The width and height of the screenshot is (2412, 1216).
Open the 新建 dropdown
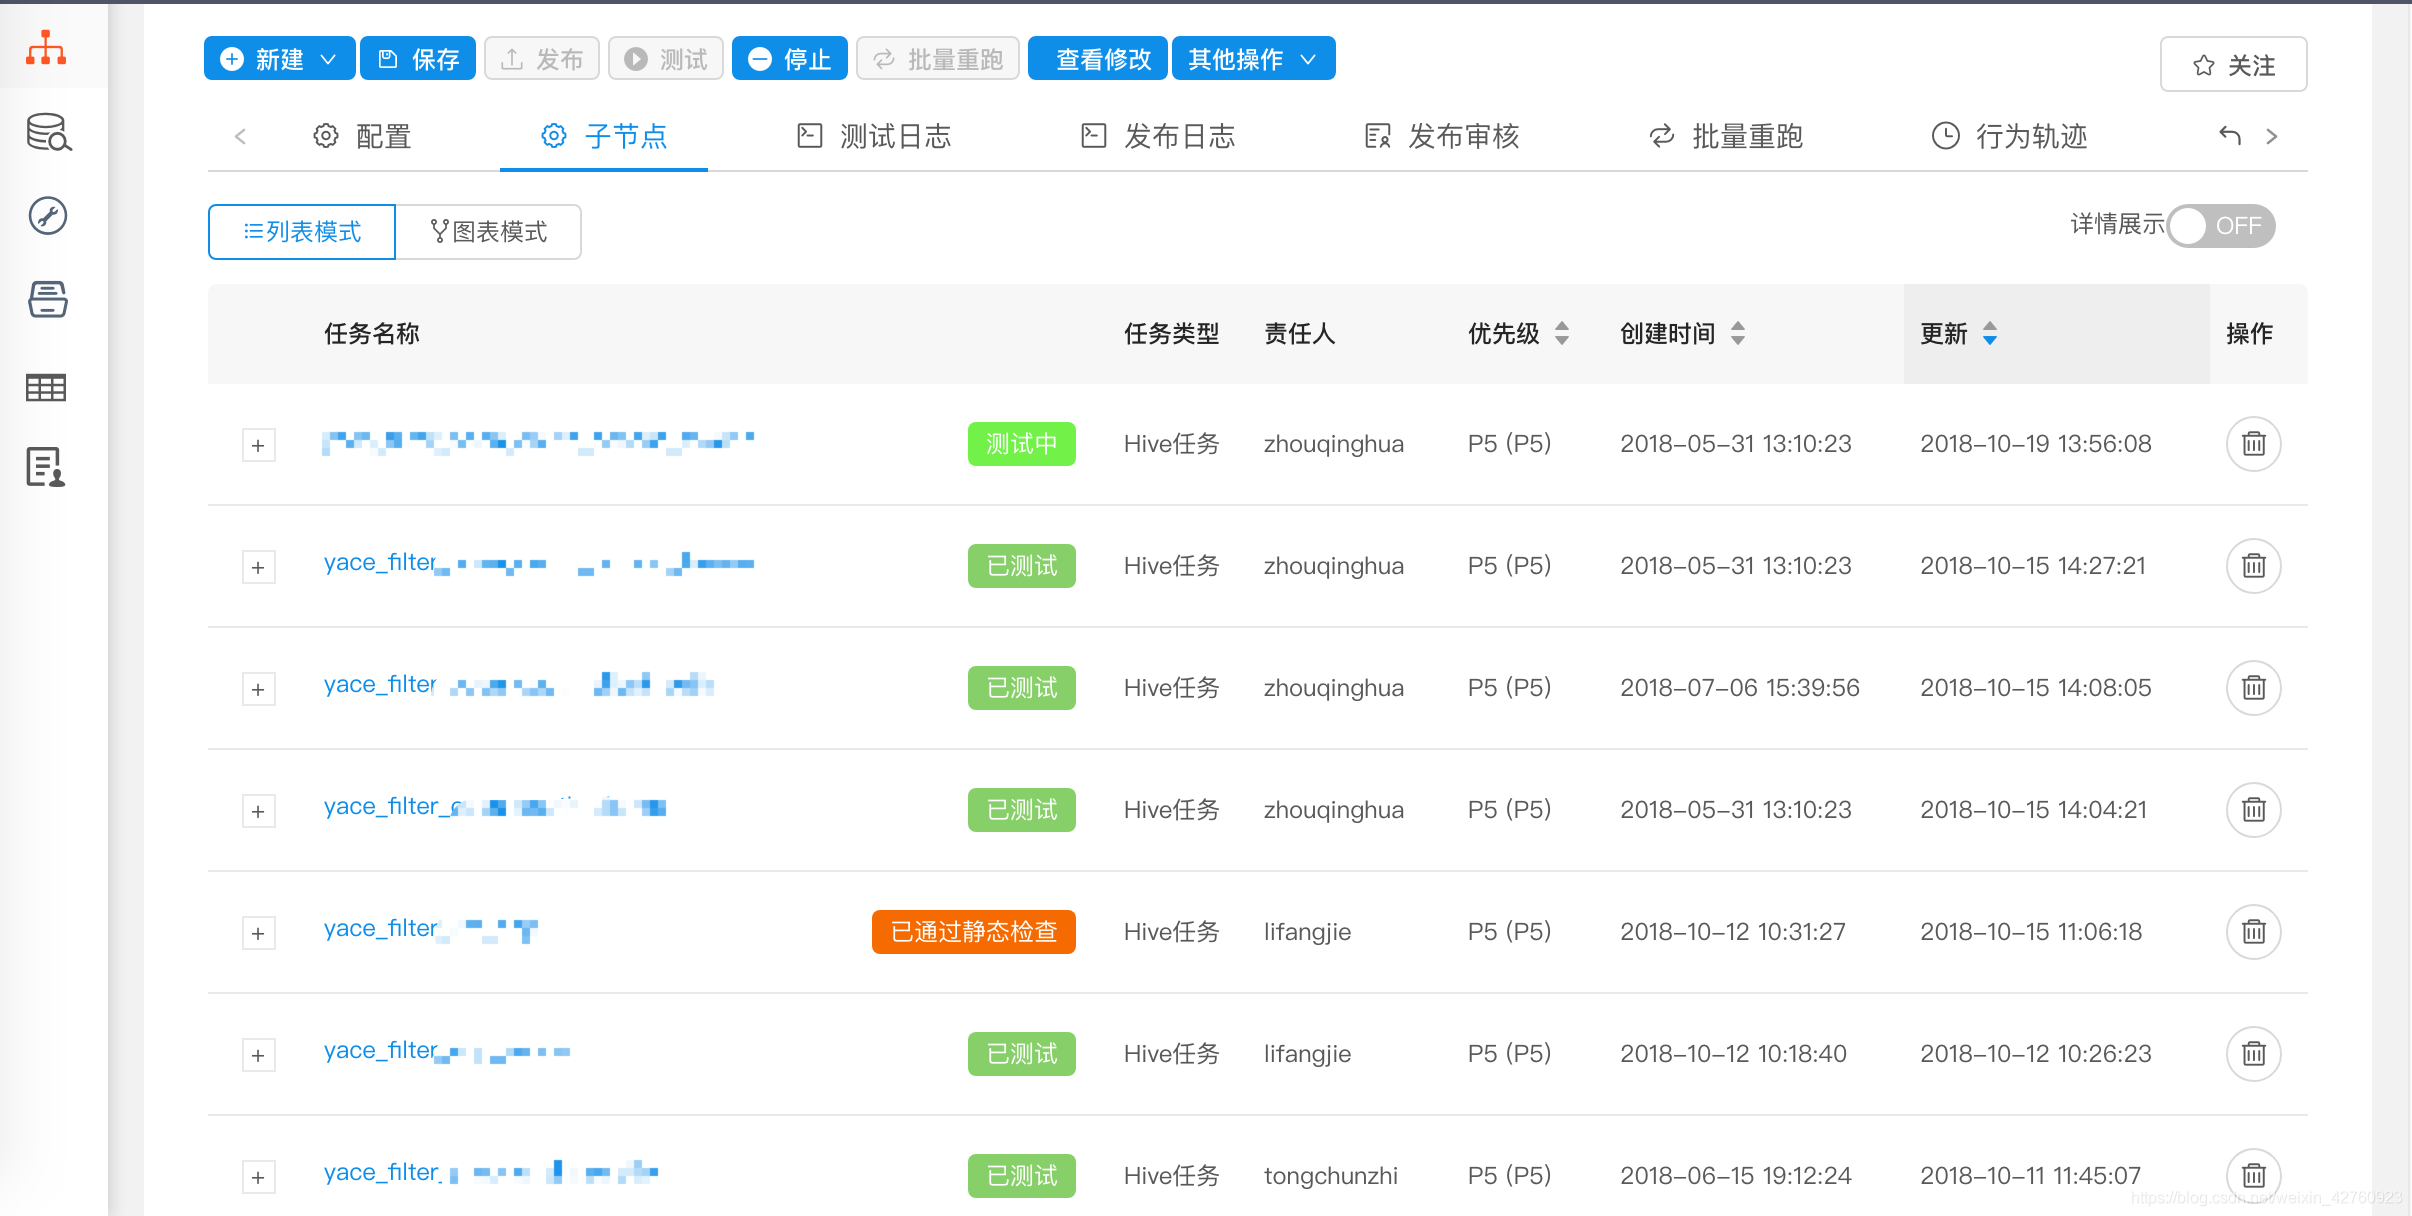pos(279,59)
